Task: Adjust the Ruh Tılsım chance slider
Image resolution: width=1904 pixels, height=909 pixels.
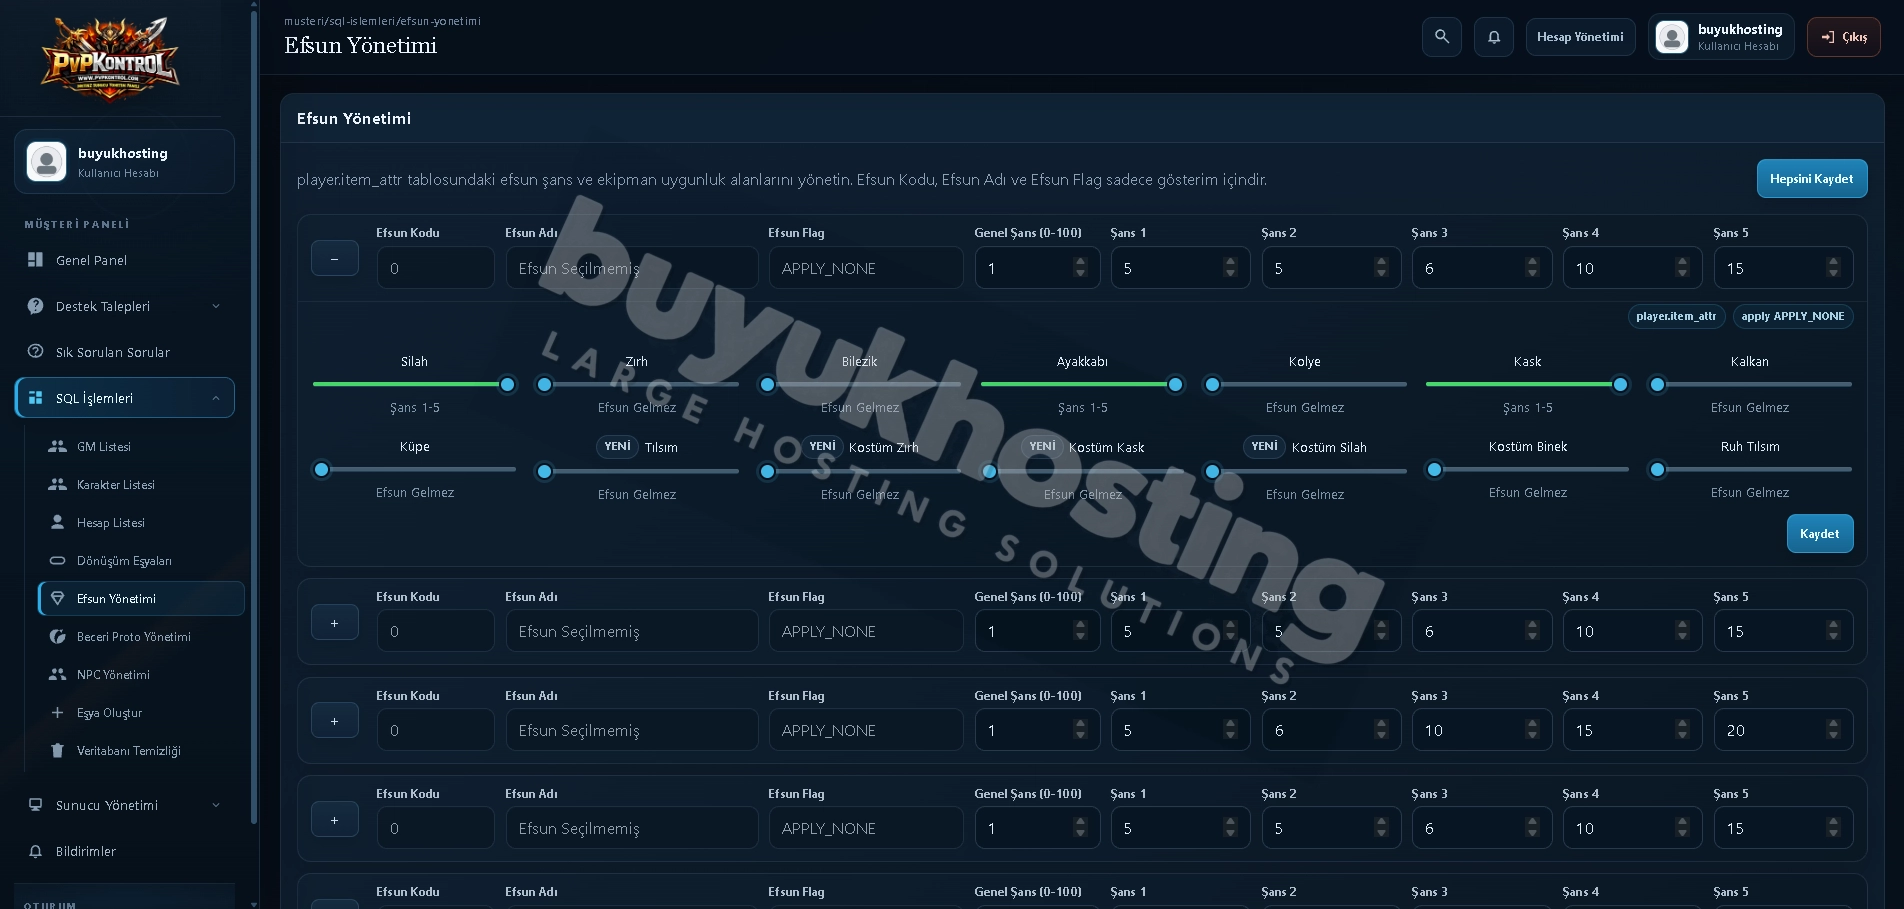Action: [1750, 469]
